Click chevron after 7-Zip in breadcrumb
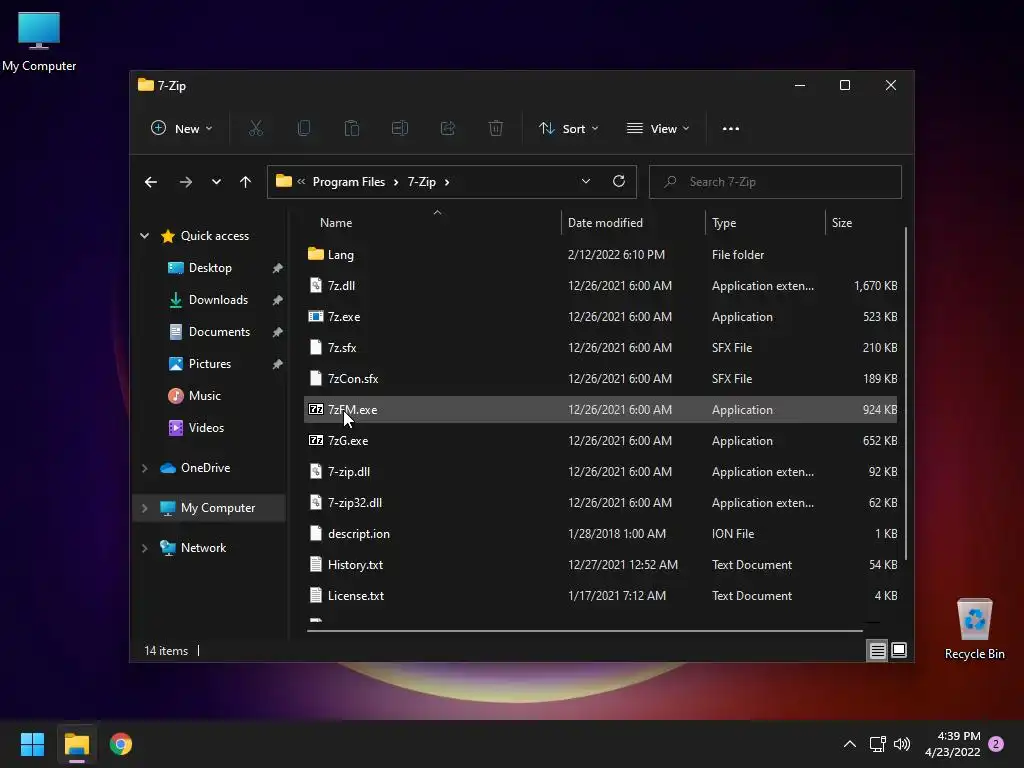1024x768 pixels. [x=447, y=182]
